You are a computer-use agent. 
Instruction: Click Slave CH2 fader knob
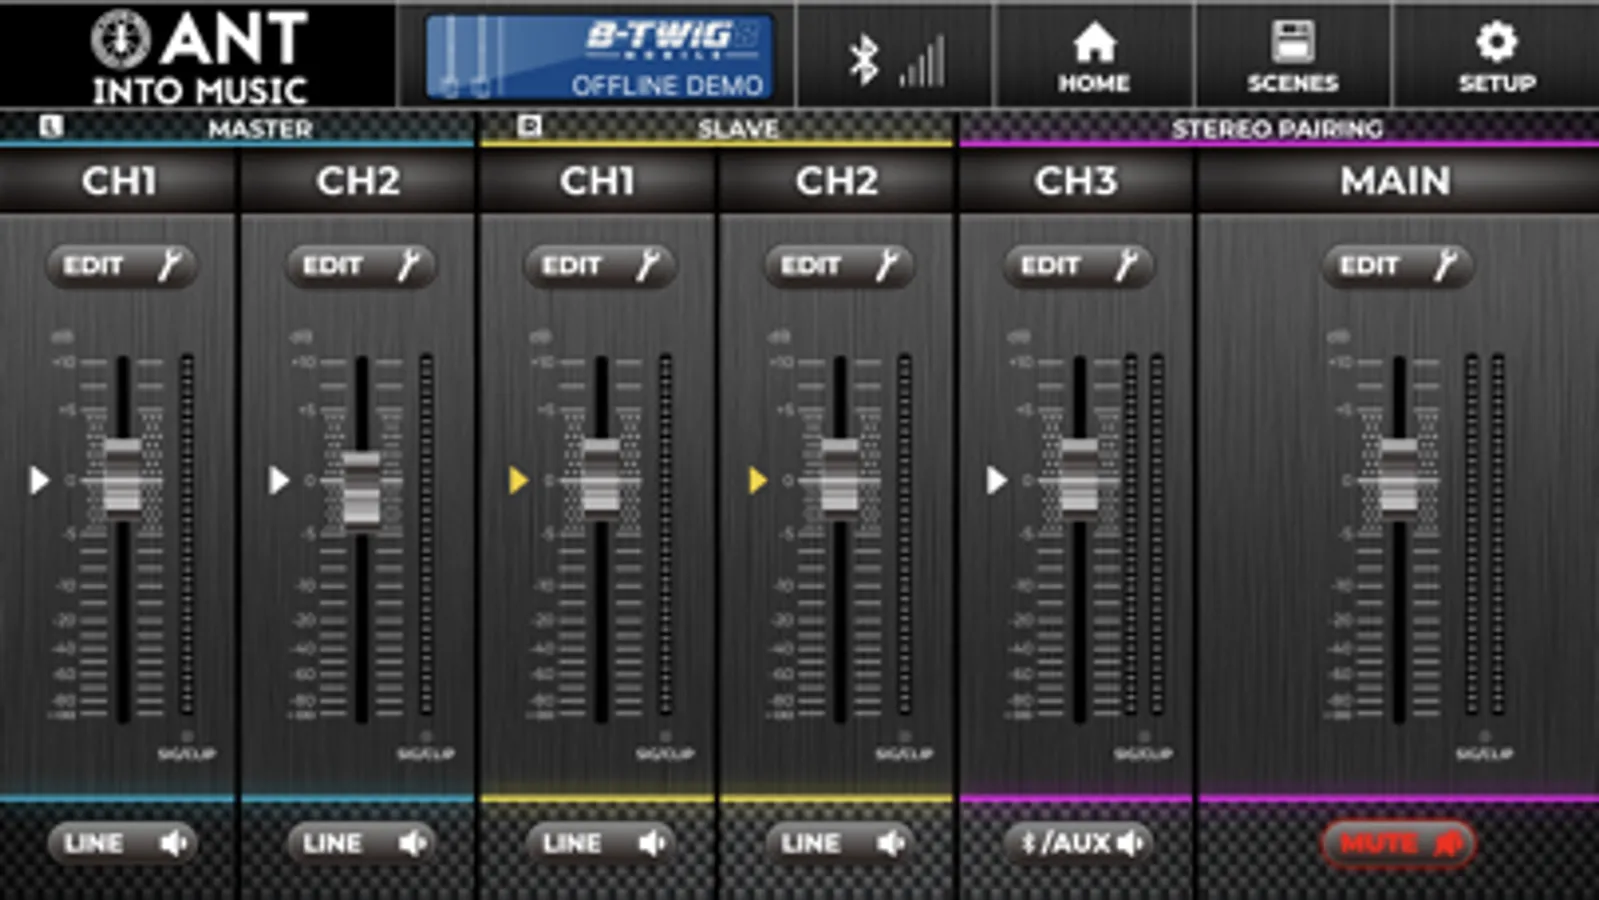pos(839,476)
